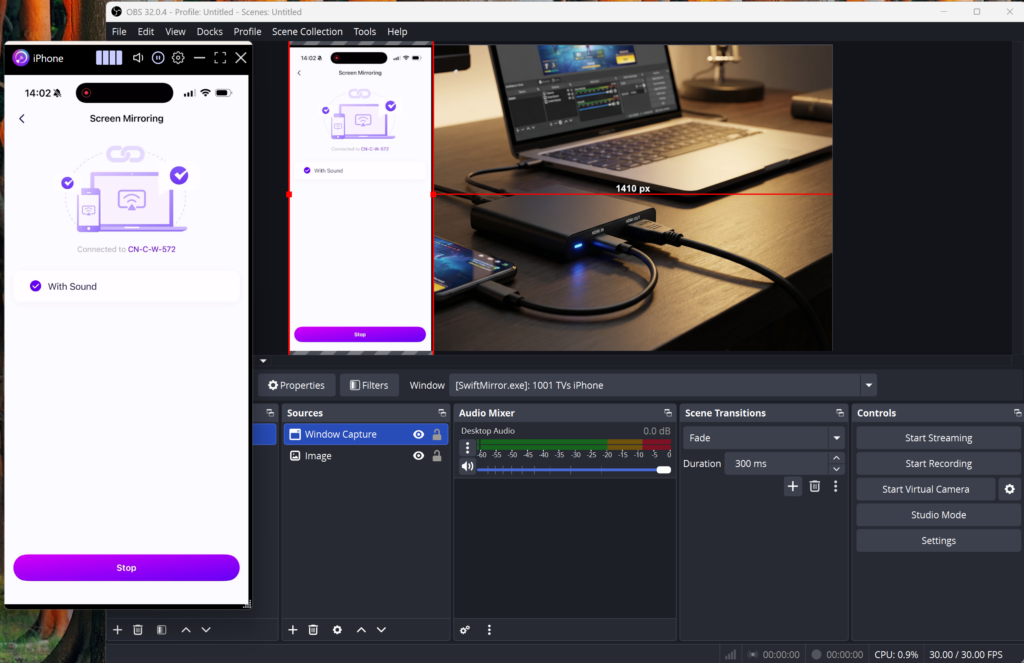Viewport: 1024px width, 663px height.
Task: Click the speaker icon in iPhone titlebar
Action: coord(138,58)
